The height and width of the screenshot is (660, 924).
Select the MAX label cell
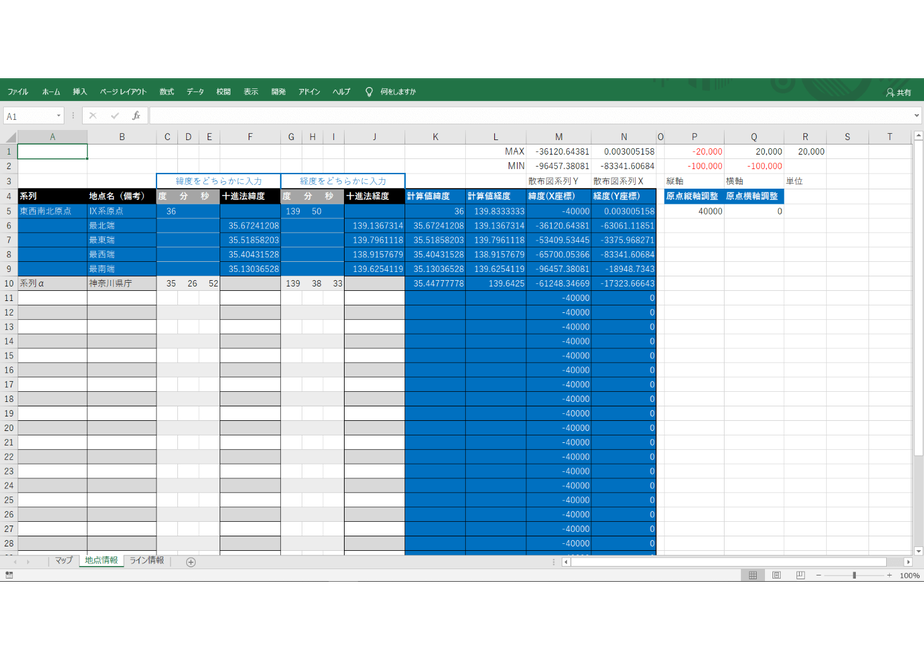tap(496, 151)
